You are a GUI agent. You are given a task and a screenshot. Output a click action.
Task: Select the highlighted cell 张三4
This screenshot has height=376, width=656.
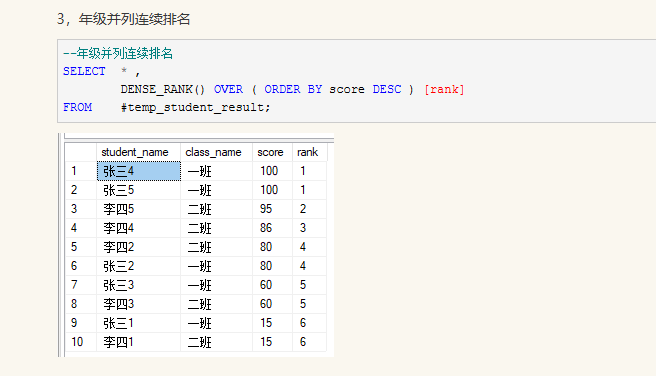(139, 171)
